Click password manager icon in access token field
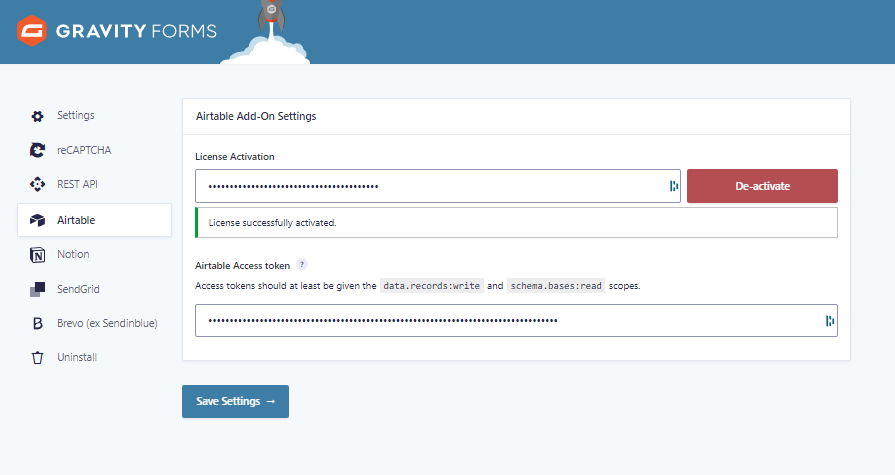 830,321
